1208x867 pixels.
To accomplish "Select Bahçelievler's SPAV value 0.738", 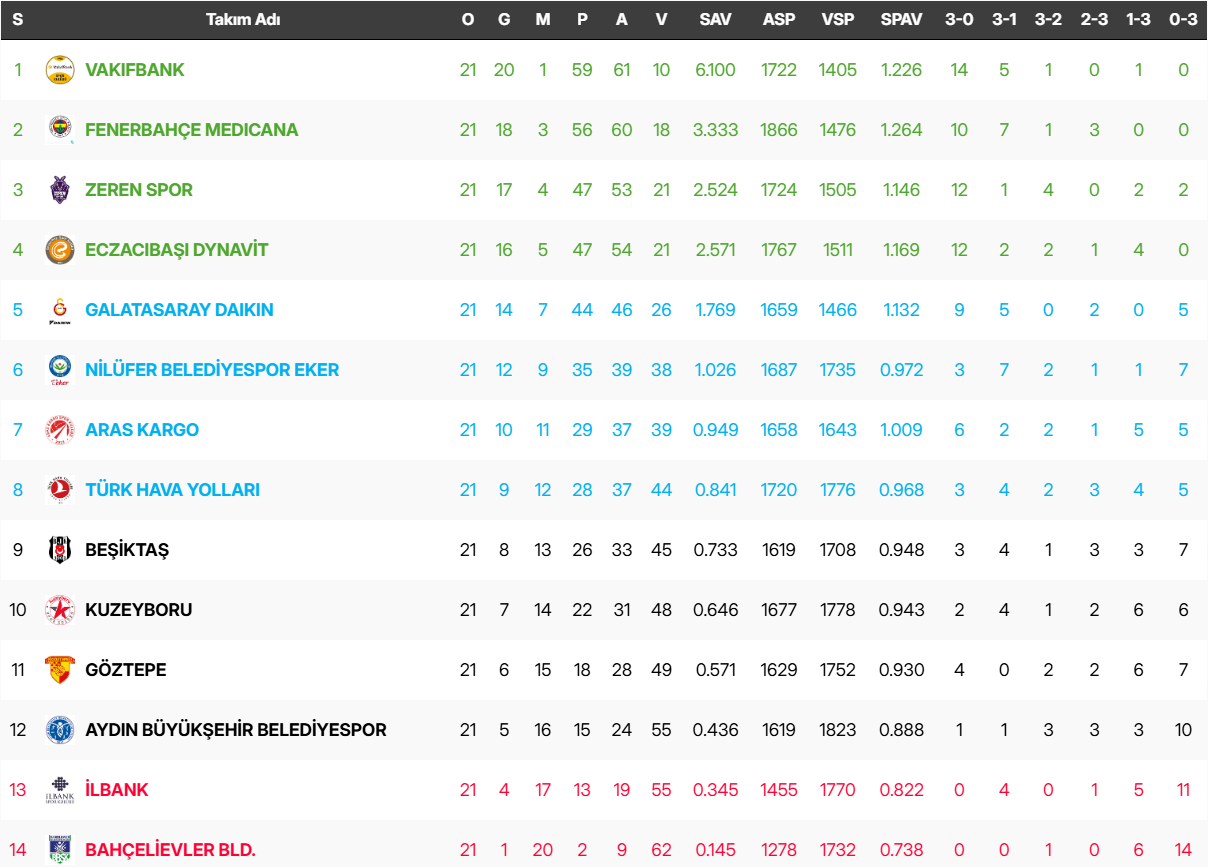I will (901, 850).
